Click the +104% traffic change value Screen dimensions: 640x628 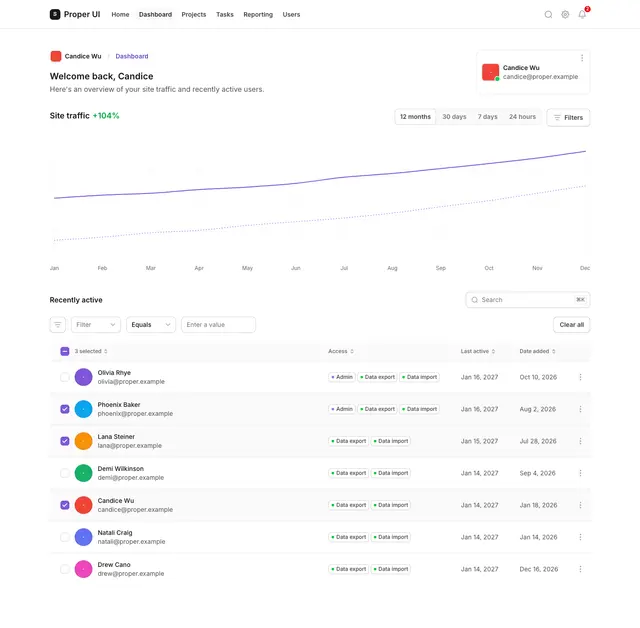pyautogui.click(x=106, y=116)
